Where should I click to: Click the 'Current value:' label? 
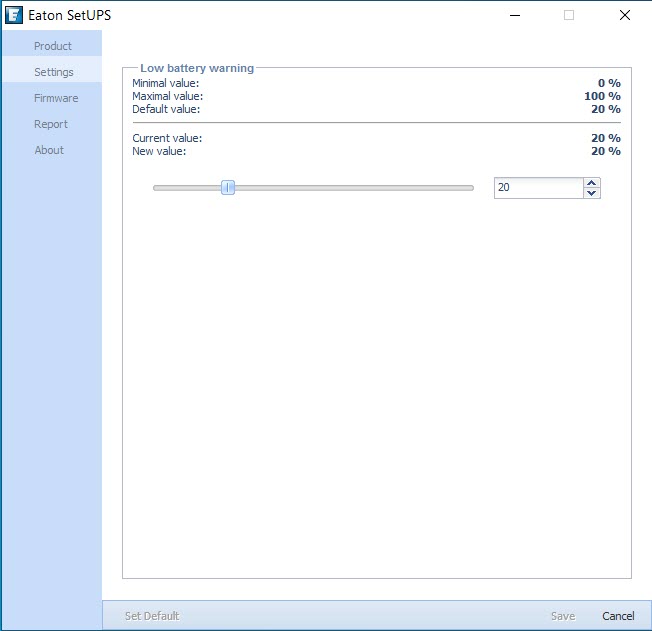coord(167,138)
